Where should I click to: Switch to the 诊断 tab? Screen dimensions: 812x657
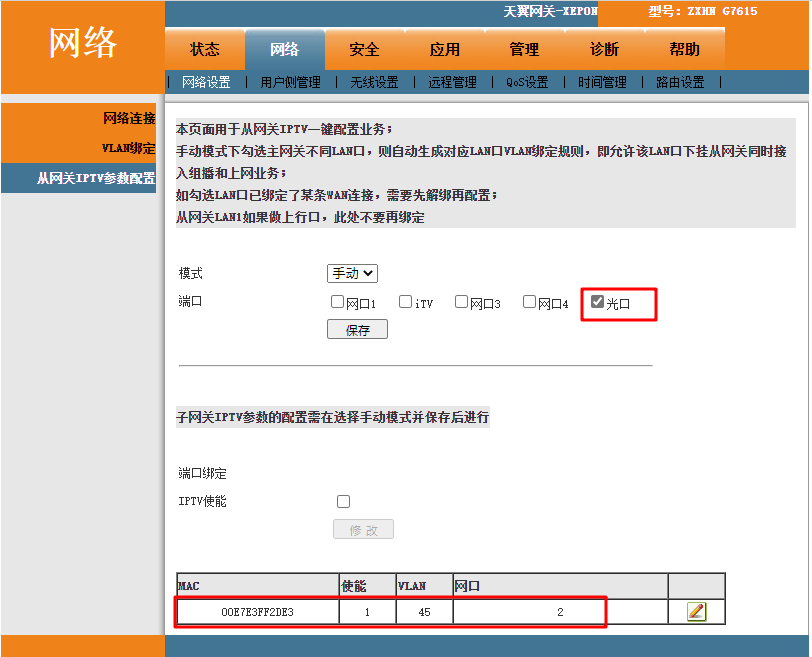click(x=604, y=49)
